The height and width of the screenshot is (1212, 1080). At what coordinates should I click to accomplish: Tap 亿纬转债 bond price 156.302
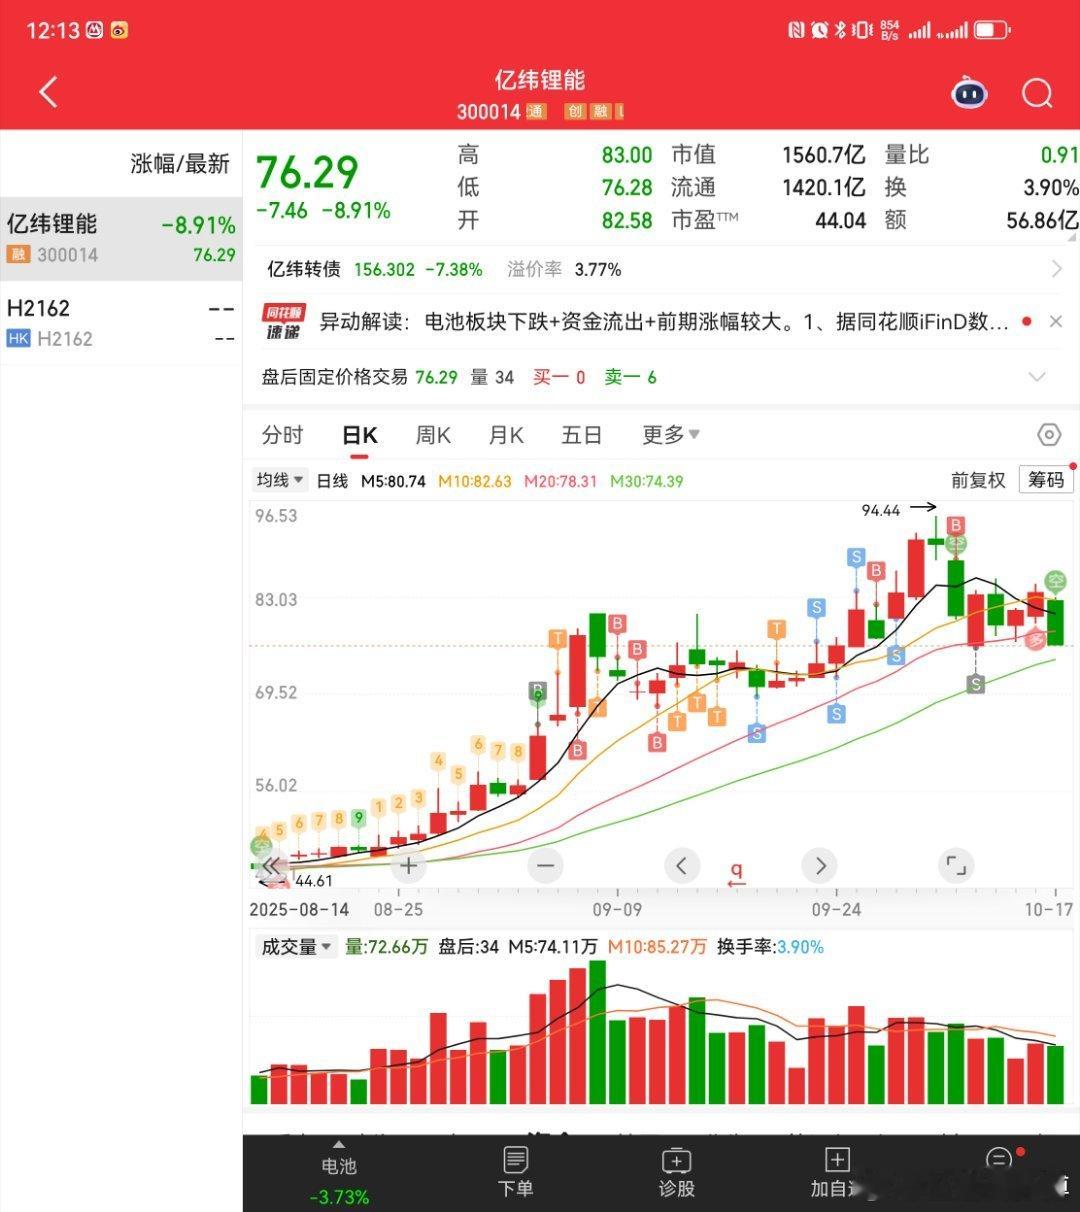[x=384, y=270]
